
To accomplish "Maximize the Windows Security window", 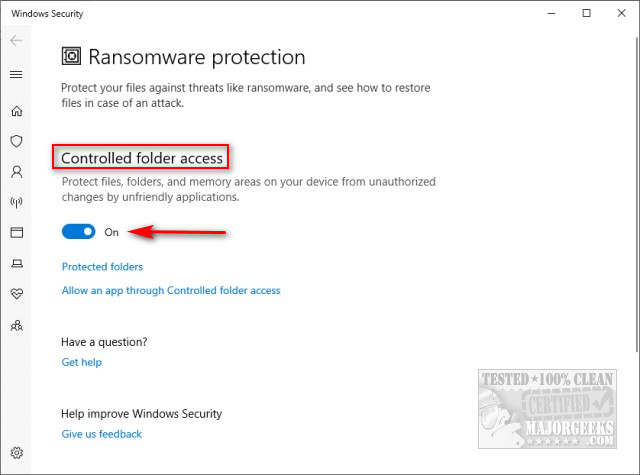I will 587,13.
